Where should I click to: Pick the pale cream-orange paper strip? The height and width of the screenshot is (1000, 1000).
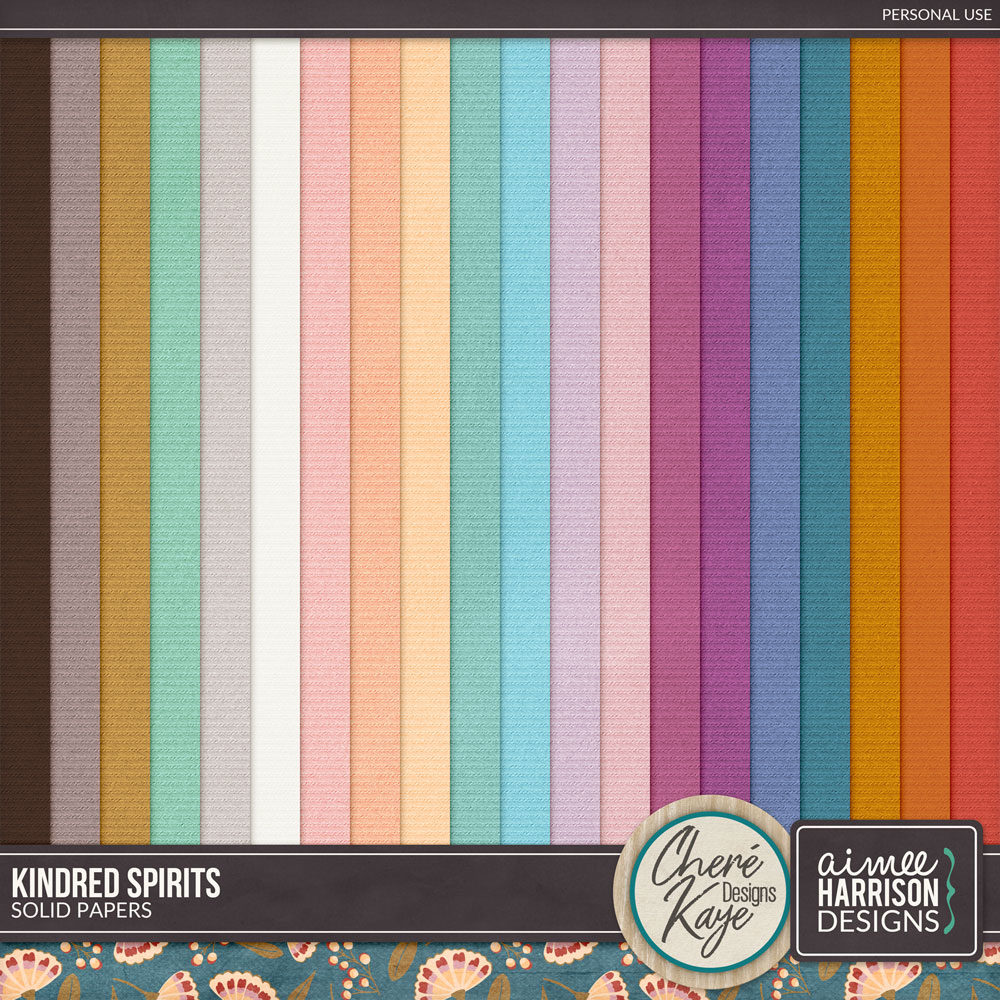[425, 441]
